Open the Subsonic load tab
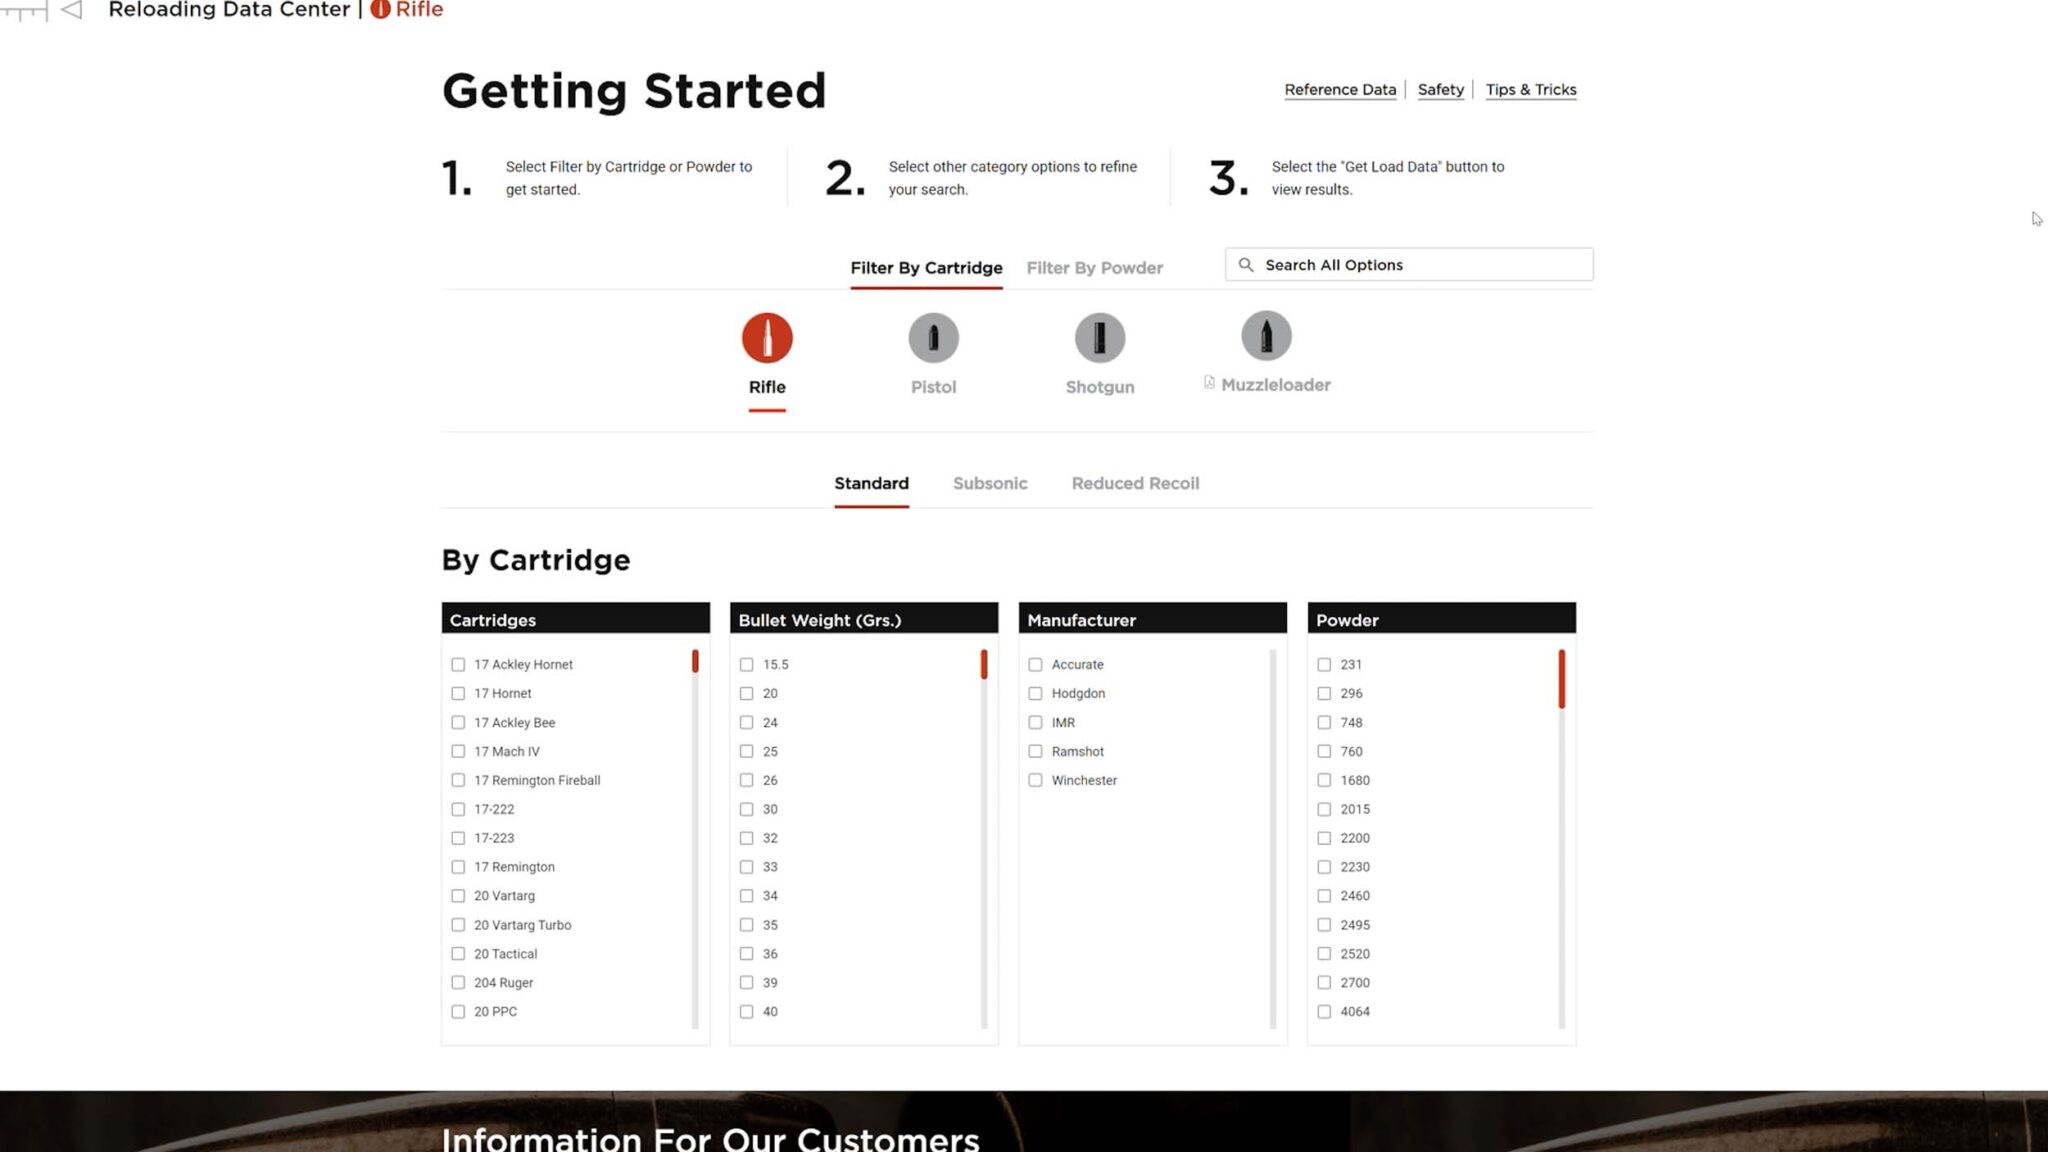Image resolution: width=2048 pixels, height=1152 pixels. click(x=989, y=483)
